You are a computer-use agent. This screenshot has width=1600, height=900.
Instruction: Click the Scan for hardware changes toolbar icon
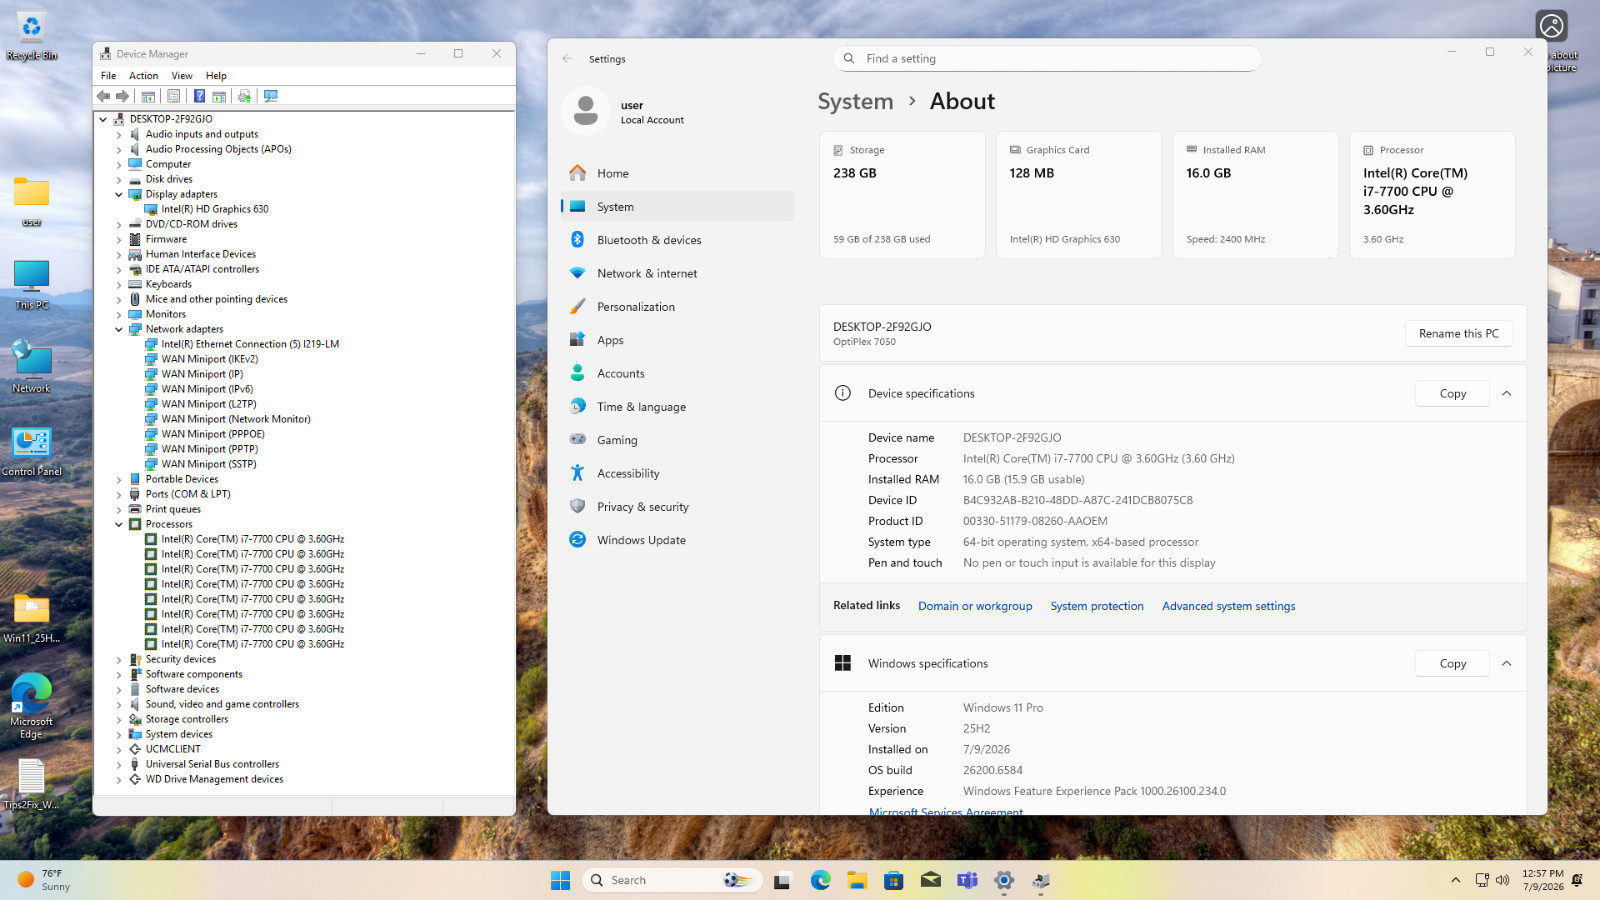point(270,96)
